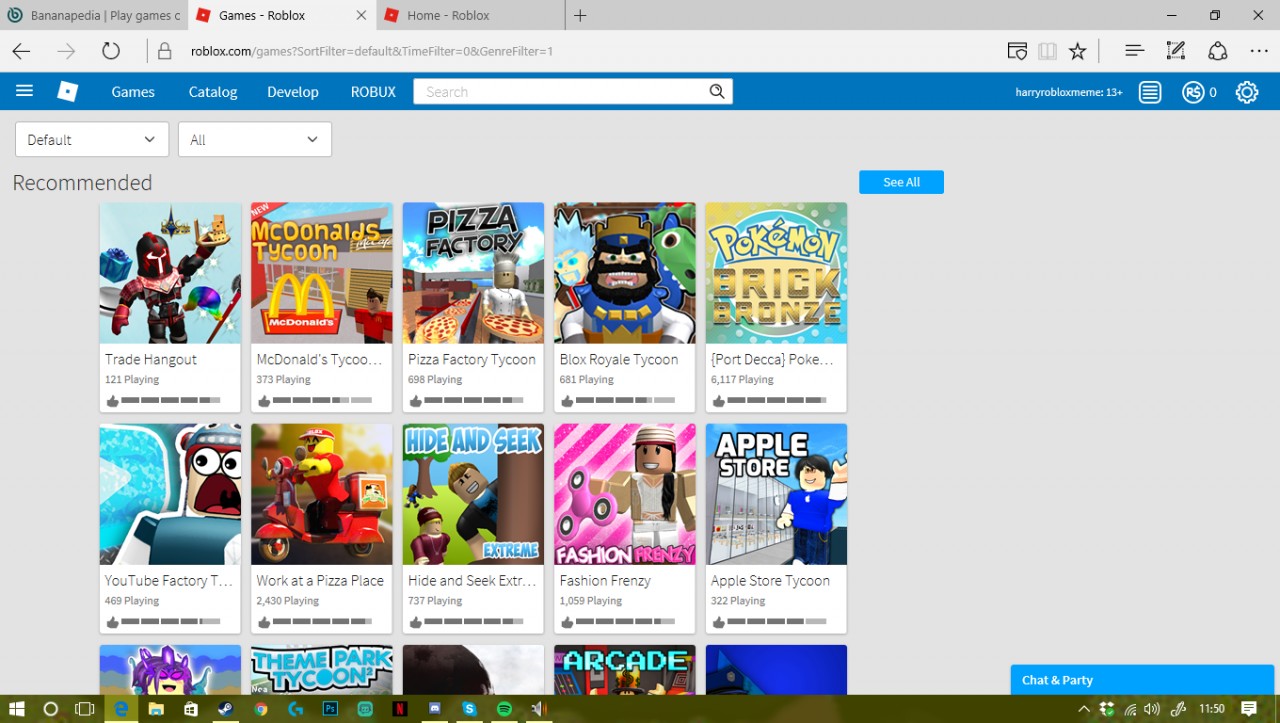This screenshot has height=723, width=1280.
Task: Open the Edge share icon
Action: tap(1218, 51)
